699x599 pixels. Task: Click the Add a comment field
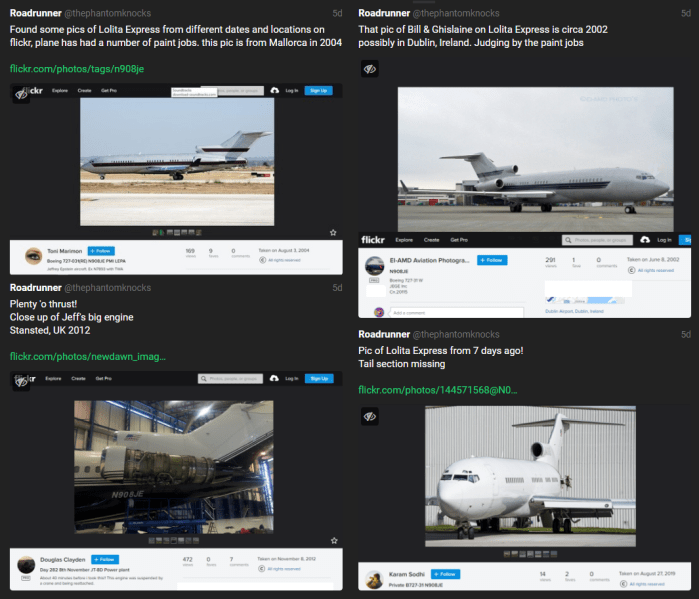coord(456,313)
